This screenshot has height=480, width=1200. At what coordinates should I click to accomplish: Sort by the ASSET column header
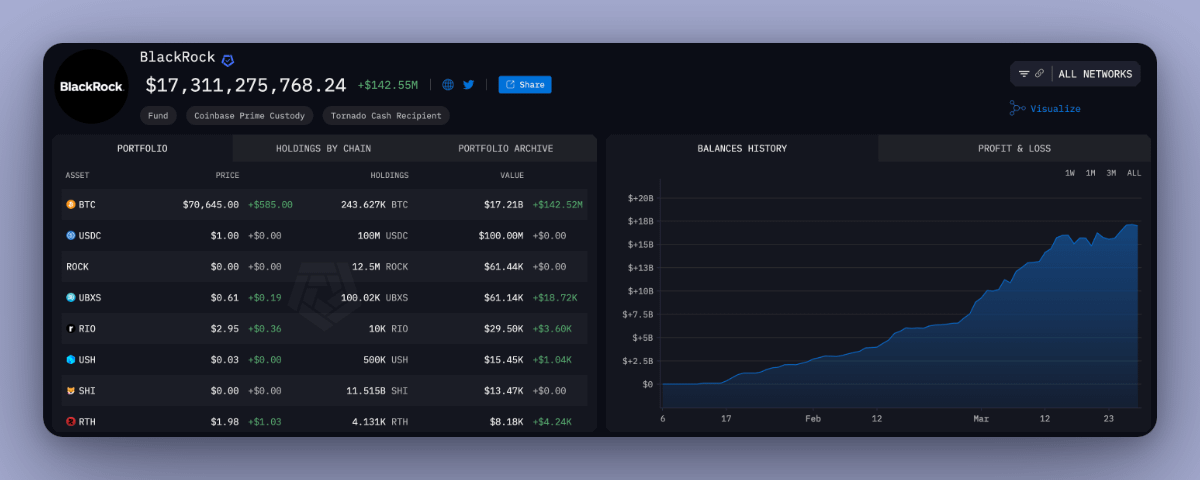click(77, 175)
